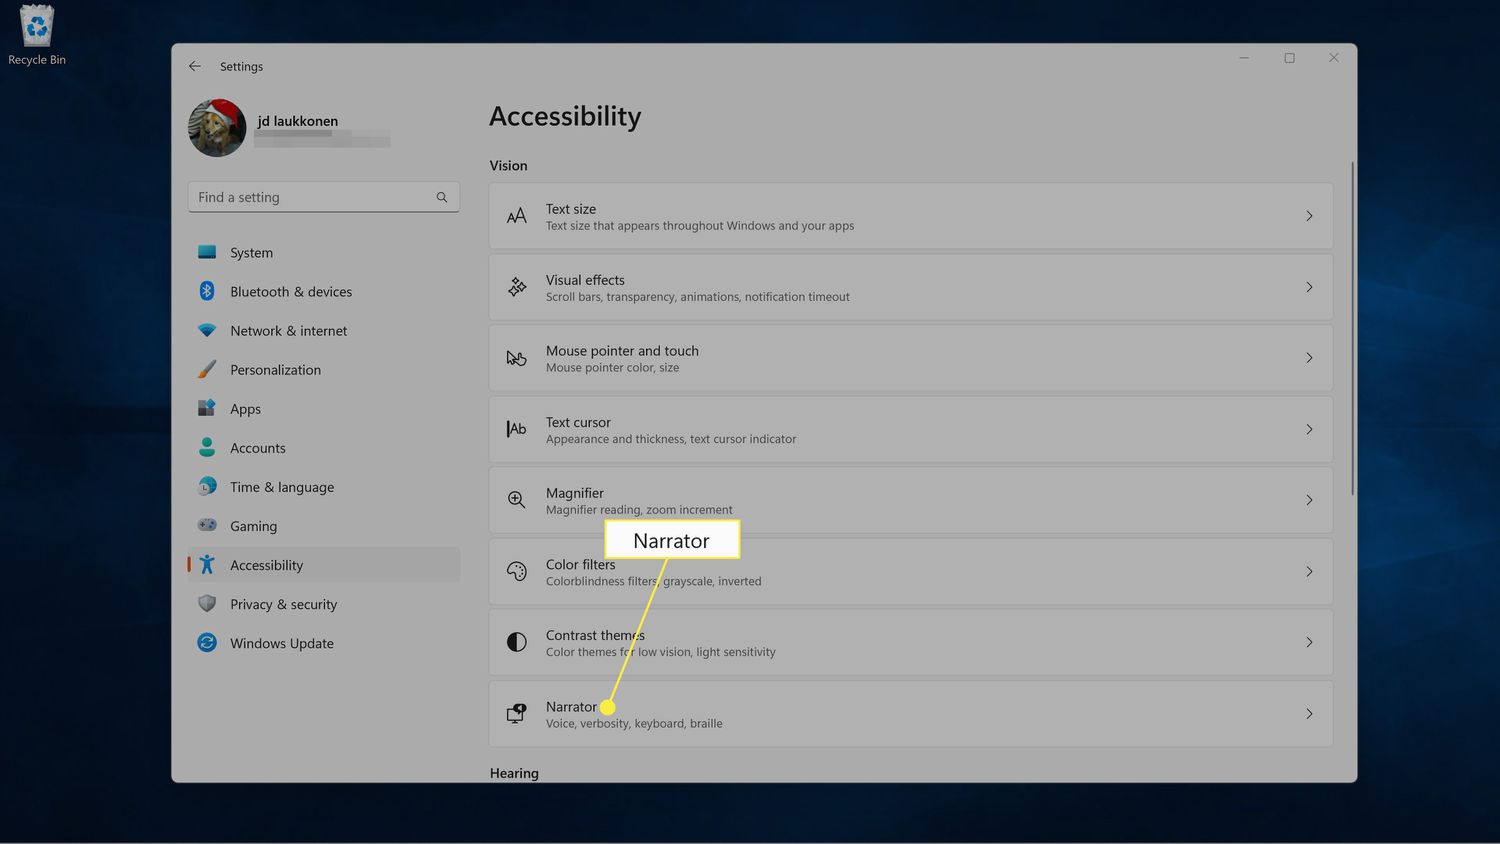Click the jd laukkonen account name

coord(298,121)
